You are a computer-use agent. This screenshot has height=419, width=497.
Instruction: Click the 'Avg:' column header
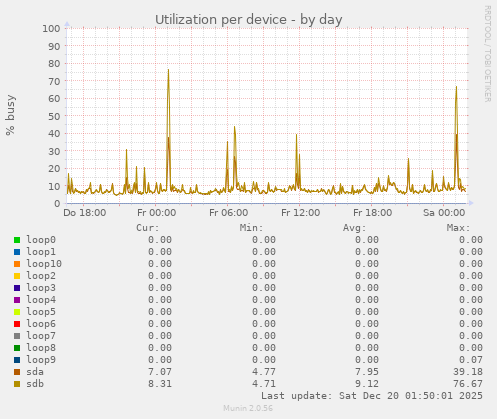pyautogui.click(x=355, y=228)
